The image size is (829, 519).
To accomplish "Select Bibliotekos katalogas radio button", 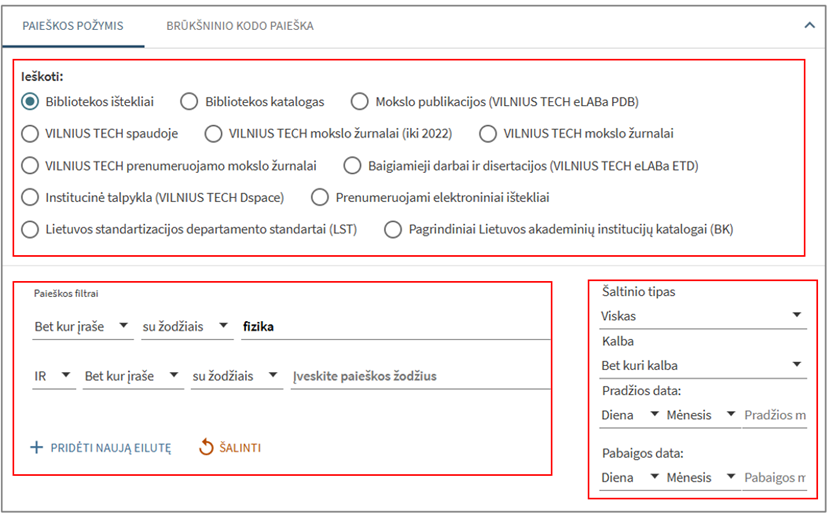I will coord(189,101).
